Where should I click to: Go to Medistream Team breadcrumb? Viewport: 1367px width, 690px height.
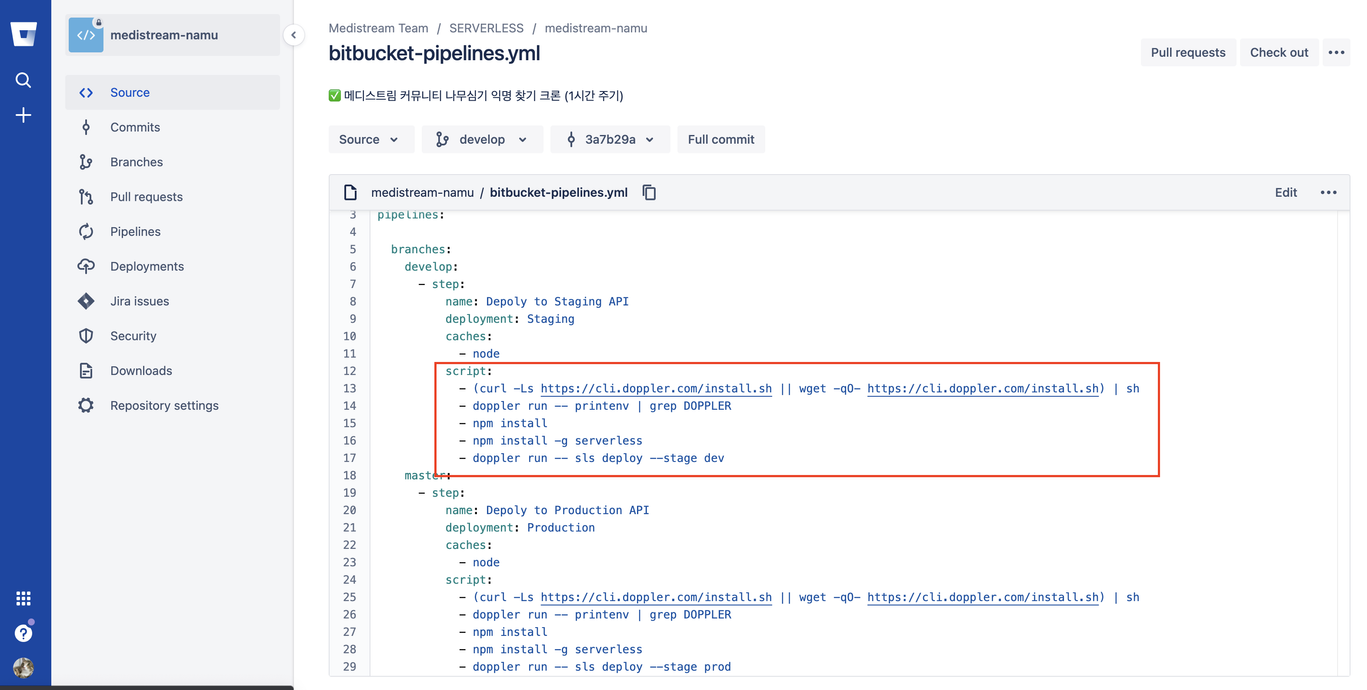pos(378,28)
